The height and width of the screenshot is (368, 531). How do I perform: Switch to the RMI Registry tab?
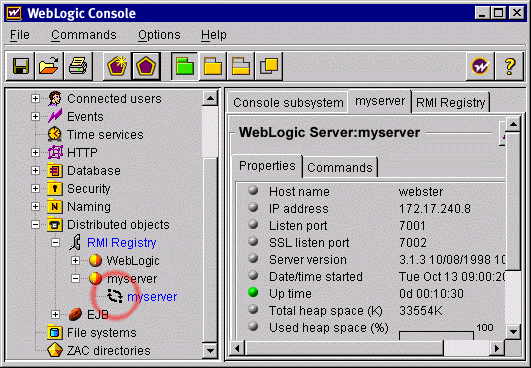[x=451, y=103]
